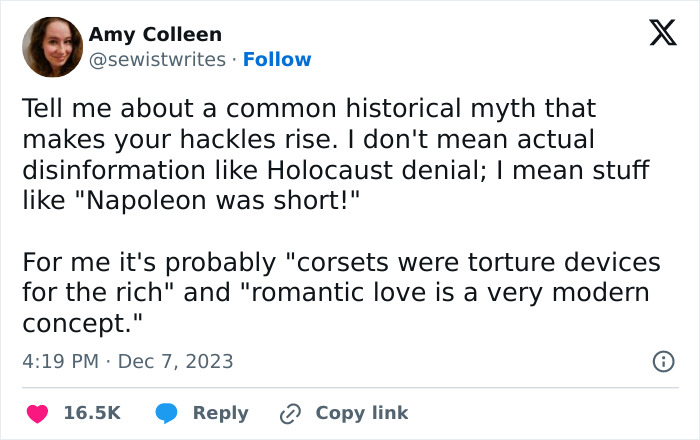Click the paragraph starting "For me it's probably"

340,293
